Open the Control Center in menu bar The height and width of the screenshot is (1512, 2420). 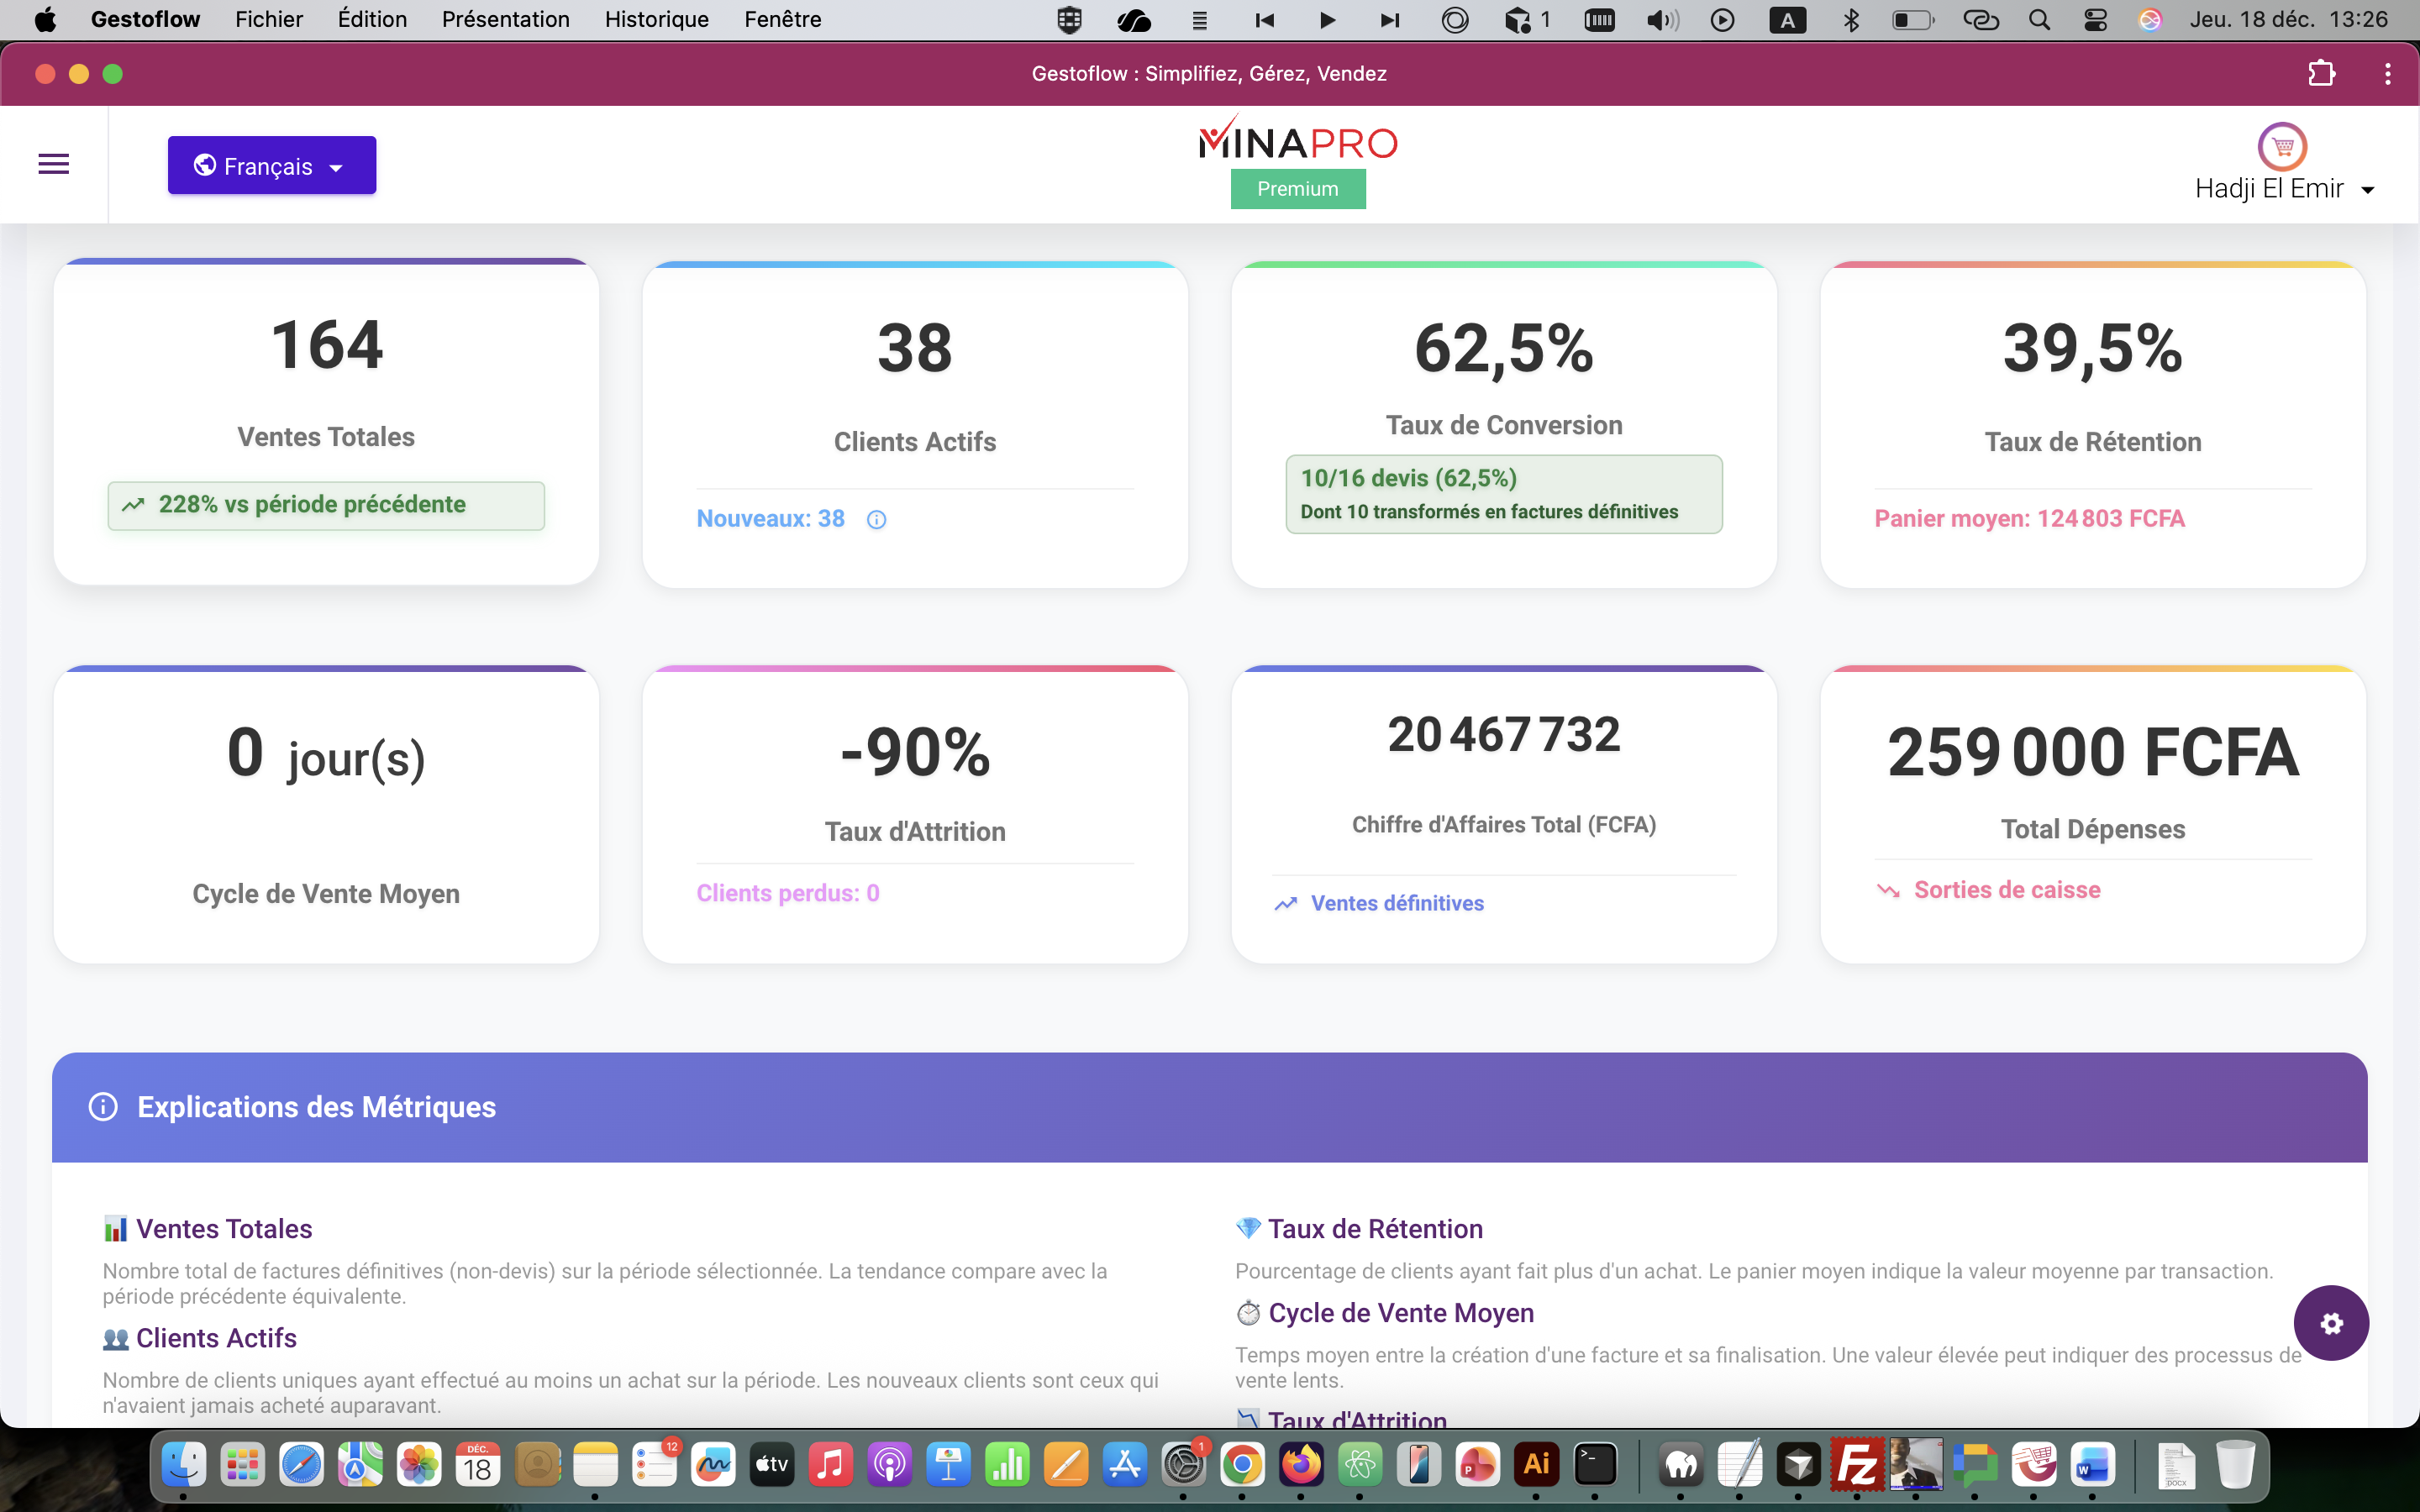[2095, 19]
